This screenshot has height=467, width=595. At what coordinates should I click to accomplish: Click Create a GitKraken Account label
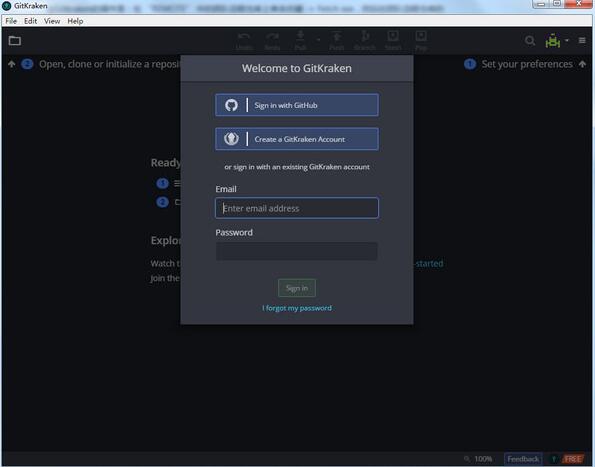point(300,139)
